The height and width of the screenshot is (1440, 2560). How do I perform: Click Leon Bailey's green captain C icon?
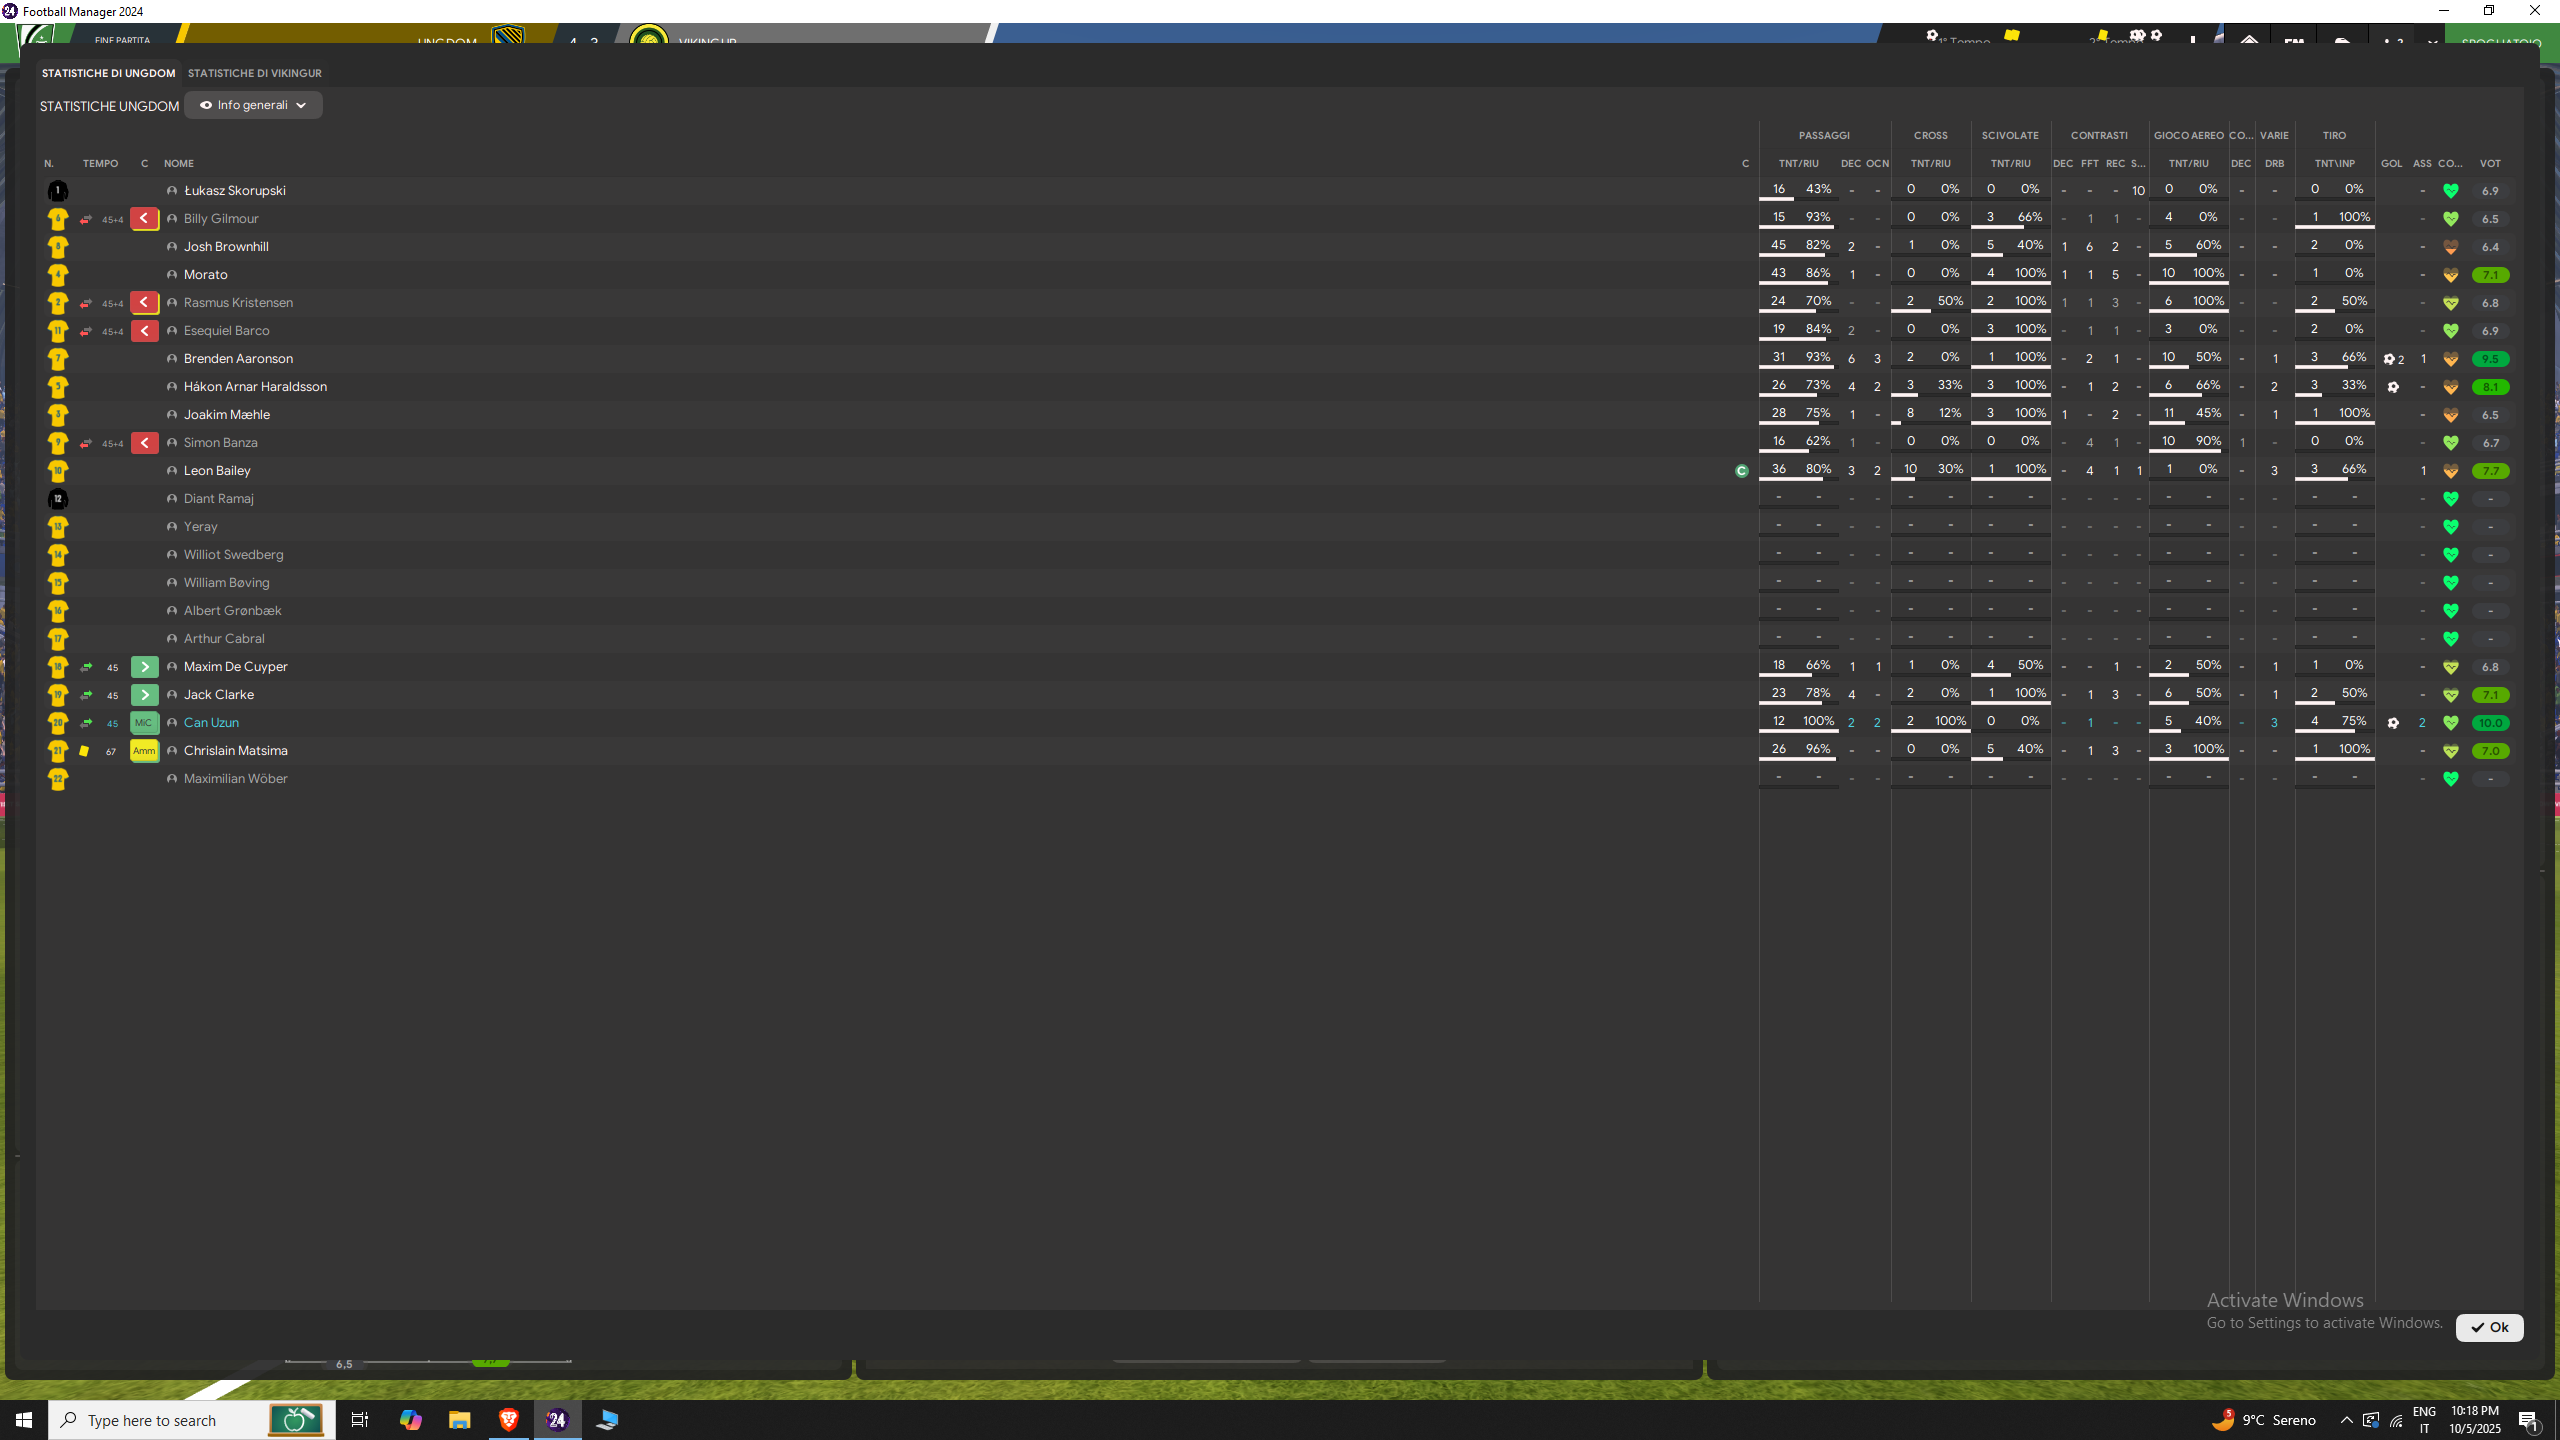1741,470
